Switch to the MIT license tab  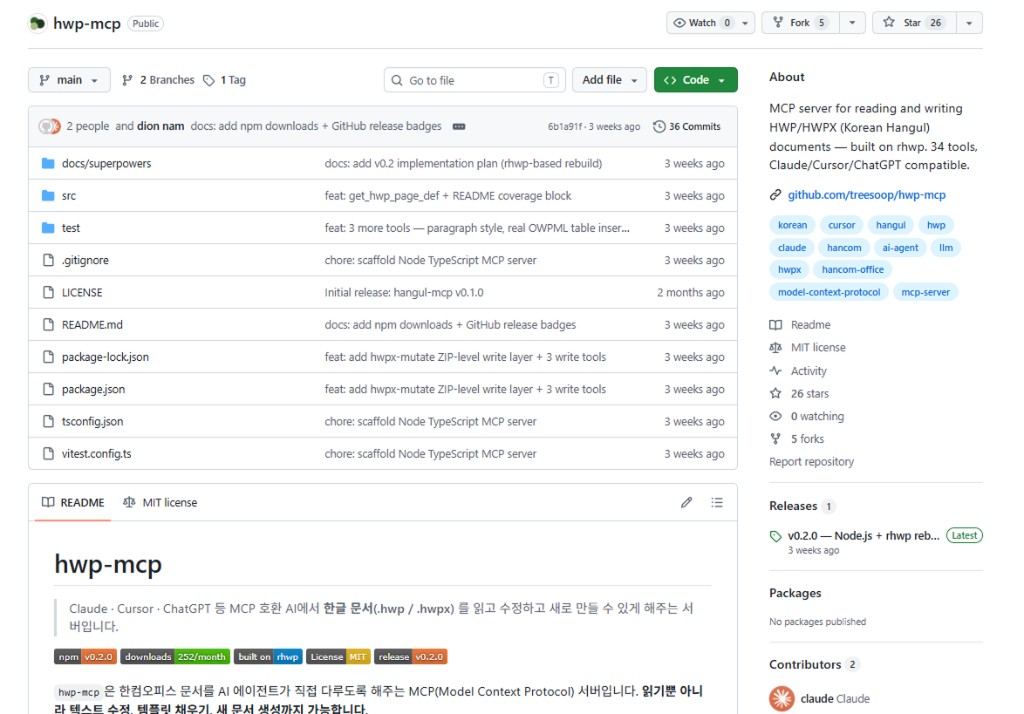(x=160, y=502)
